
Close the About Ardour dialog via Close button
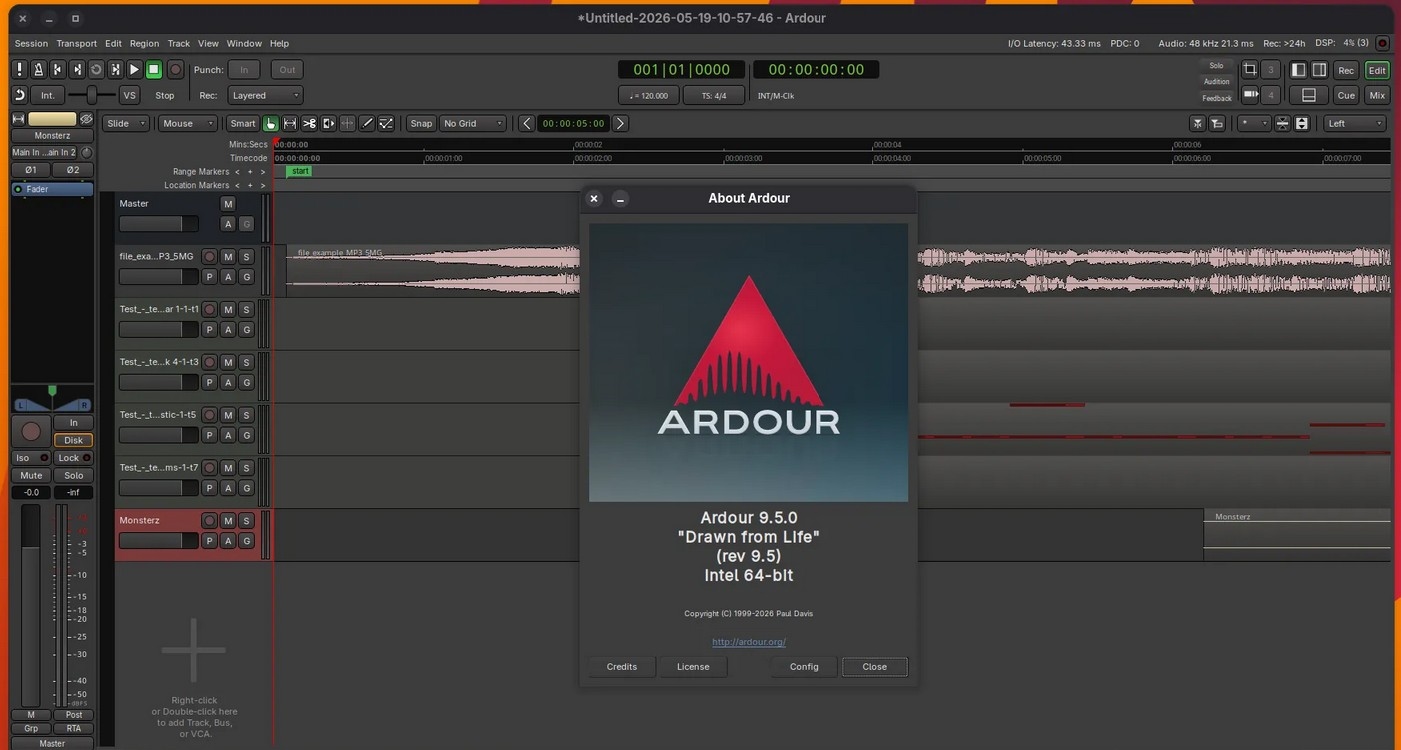click(x=875, y=667)
